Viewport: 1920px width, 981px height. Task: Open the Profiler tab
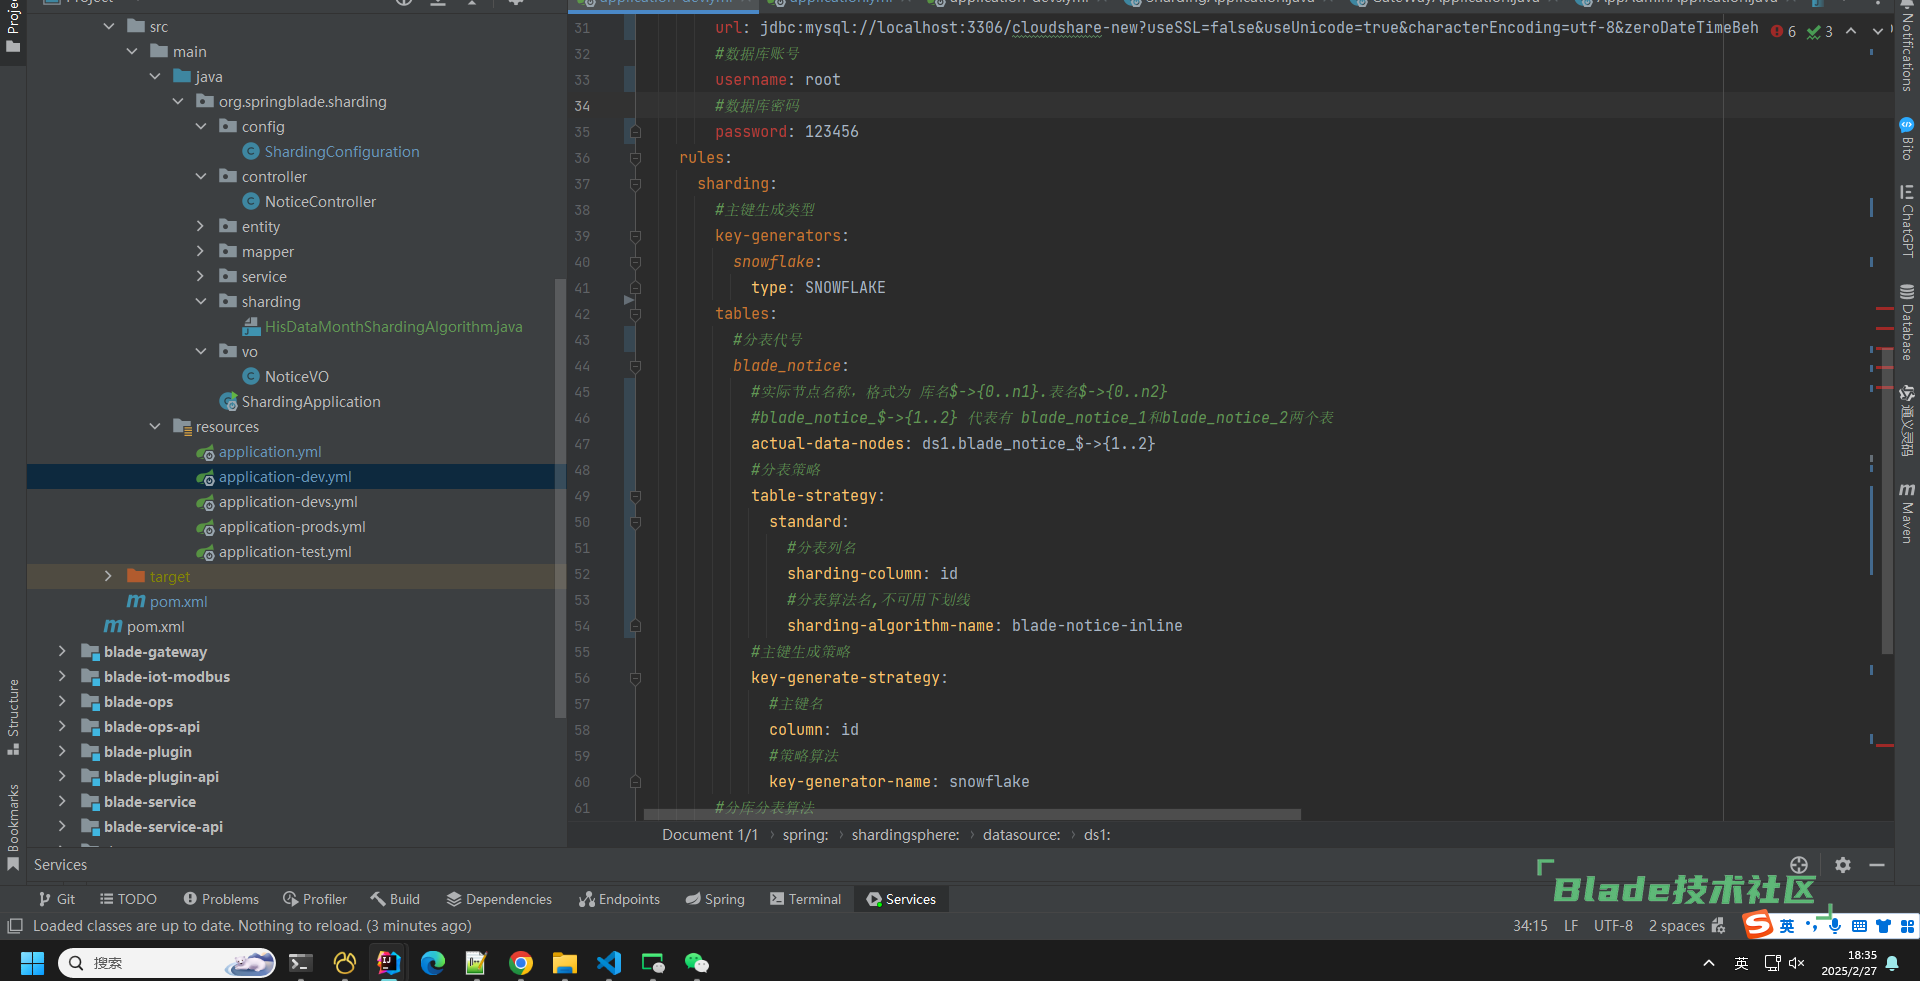coord(315,899)
